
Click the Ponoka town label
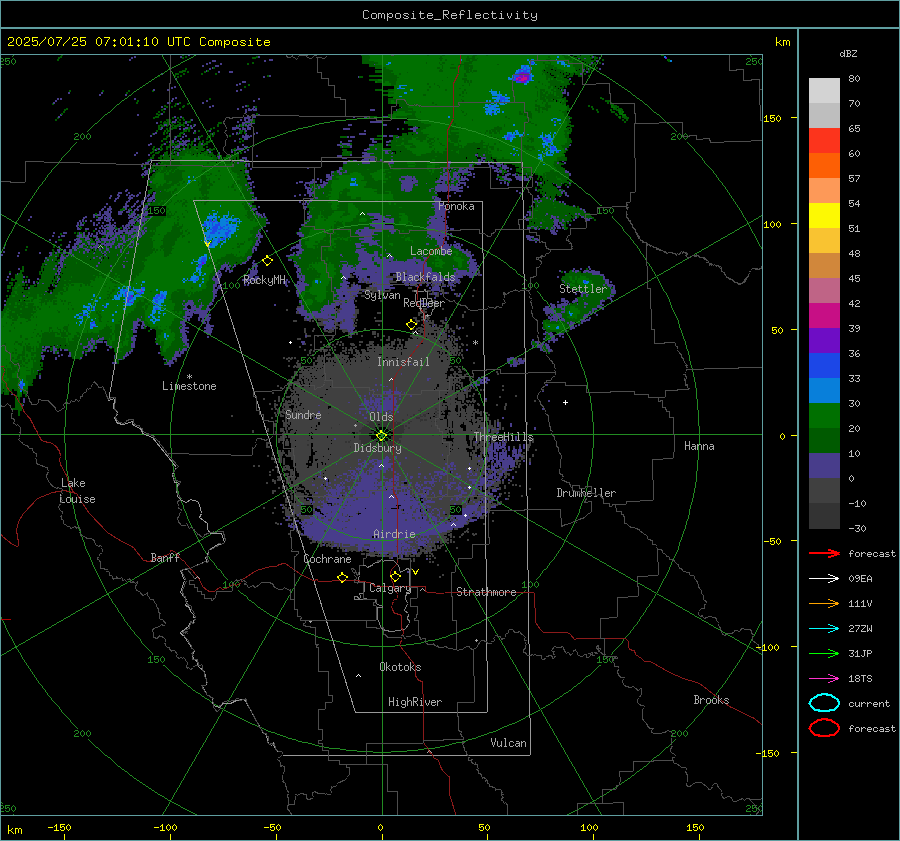tap(456, 206)
